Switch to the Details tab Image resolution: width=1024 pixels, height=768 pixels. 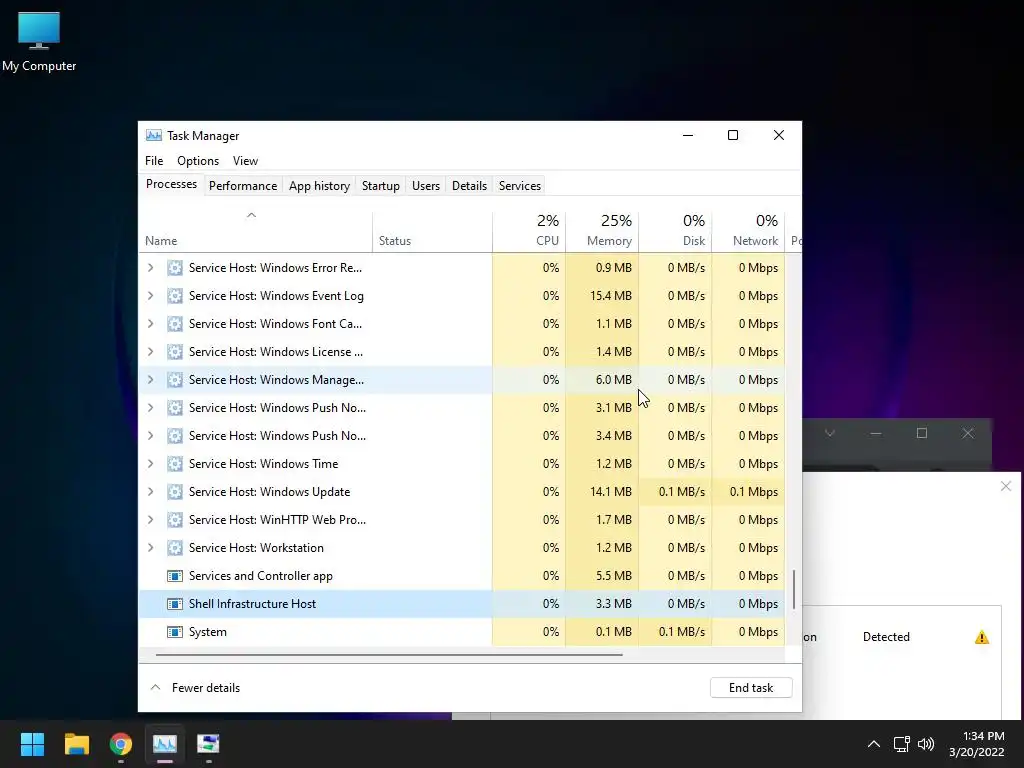click(470, 185)
